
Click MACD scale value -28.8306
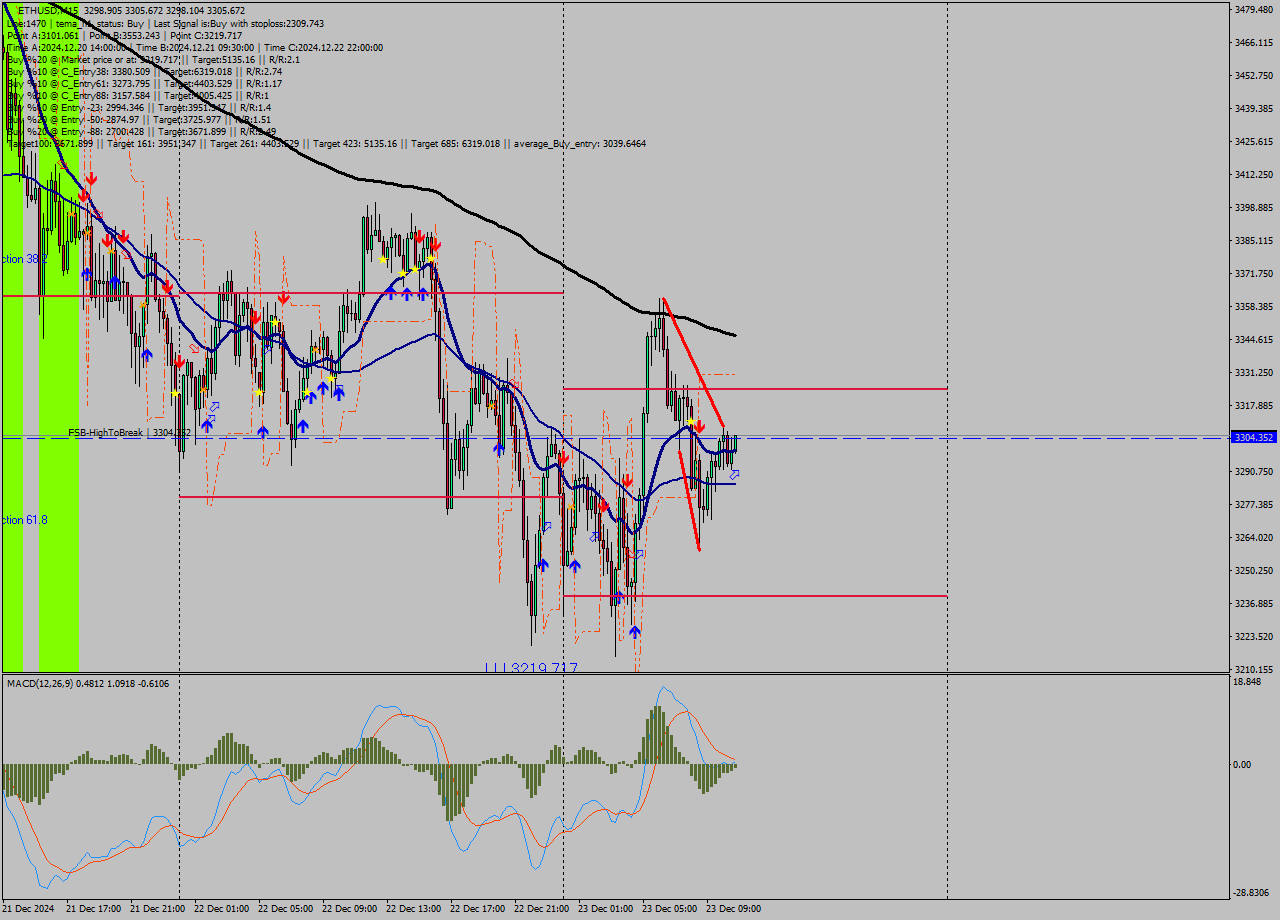[x=1251, y=892]
